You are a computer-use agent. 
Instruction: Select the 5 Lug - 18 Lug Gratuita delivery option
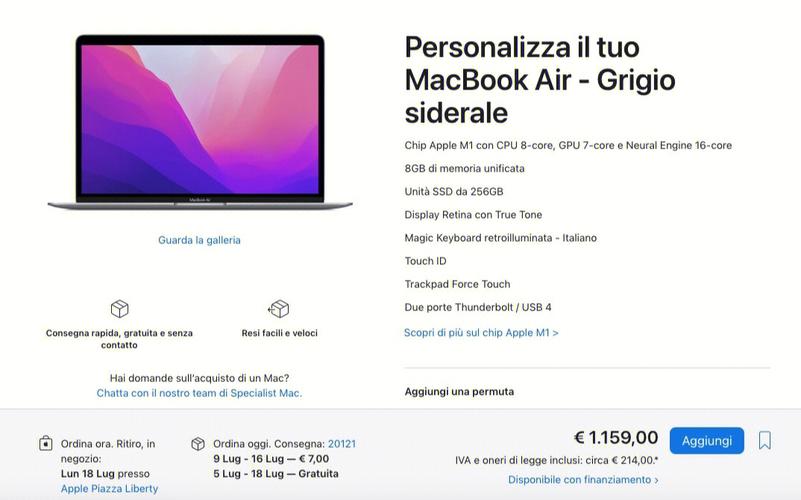click(276, 473)
